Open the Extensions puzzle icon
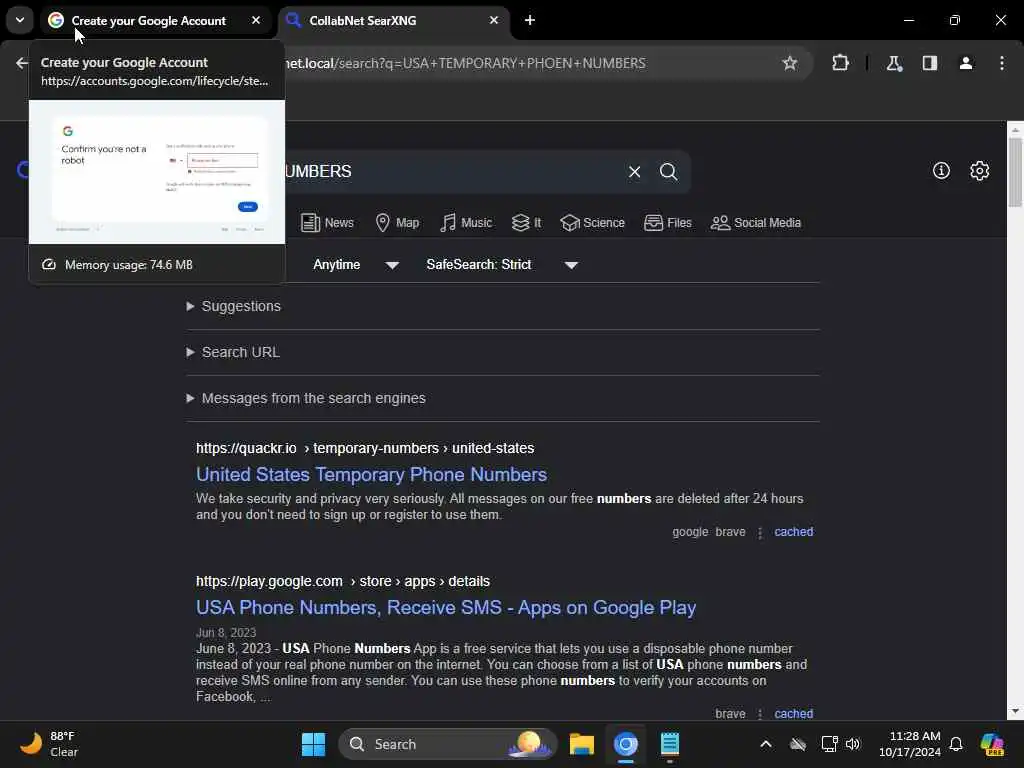 tap(840, 63)
